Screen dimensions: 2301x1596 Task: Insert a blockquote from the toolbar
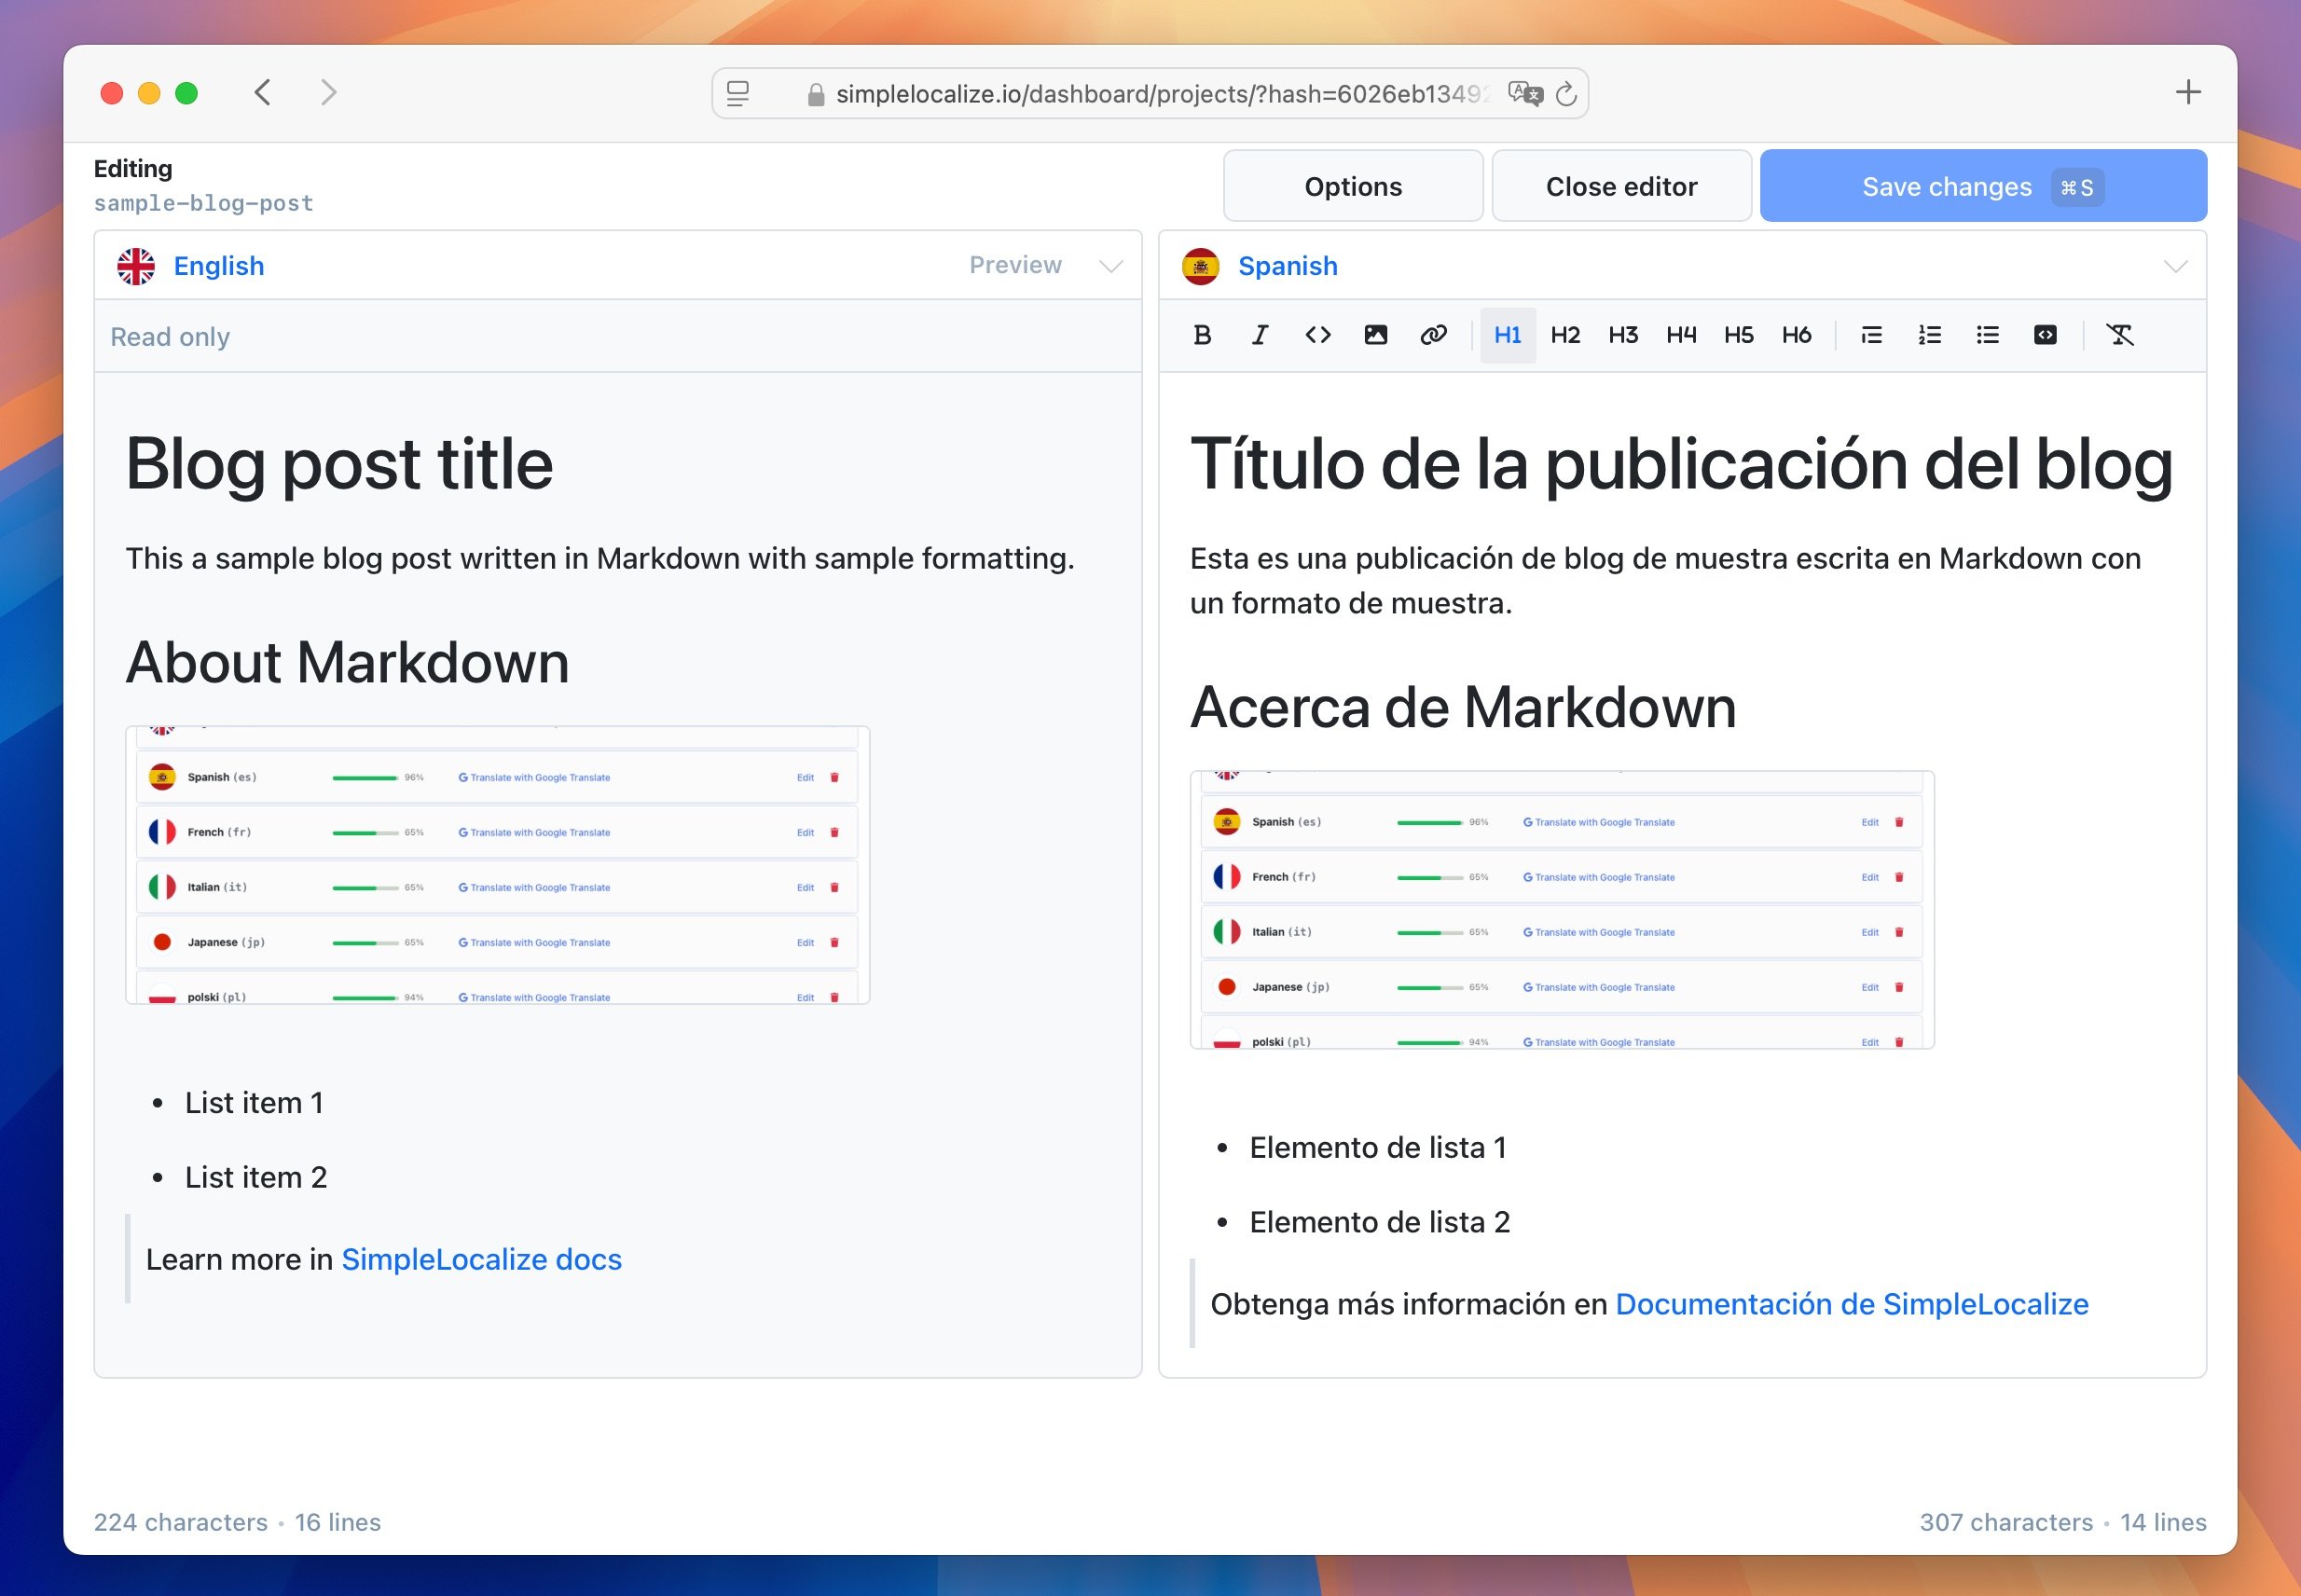click(1872, 335)
